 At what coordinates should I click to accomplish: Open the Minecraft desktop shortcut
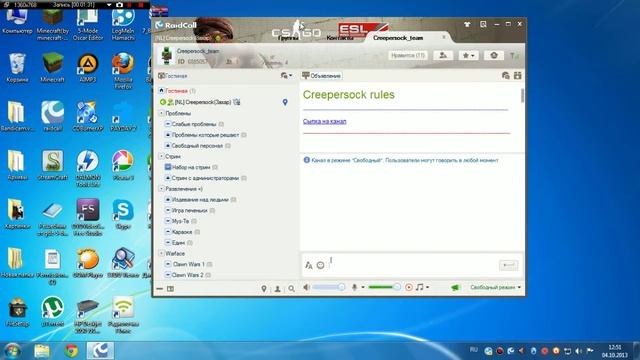pos(52,68)
